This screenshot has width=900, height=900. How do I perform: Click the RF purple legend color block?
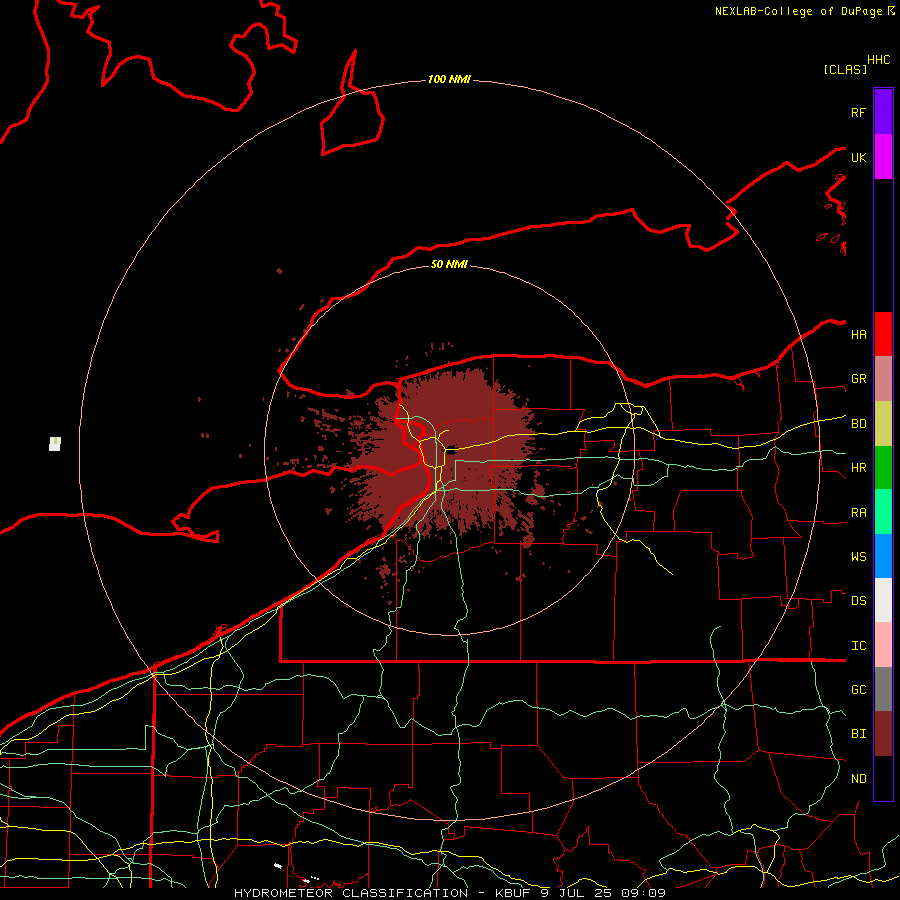pyautogui.click(x=883, y=112)
